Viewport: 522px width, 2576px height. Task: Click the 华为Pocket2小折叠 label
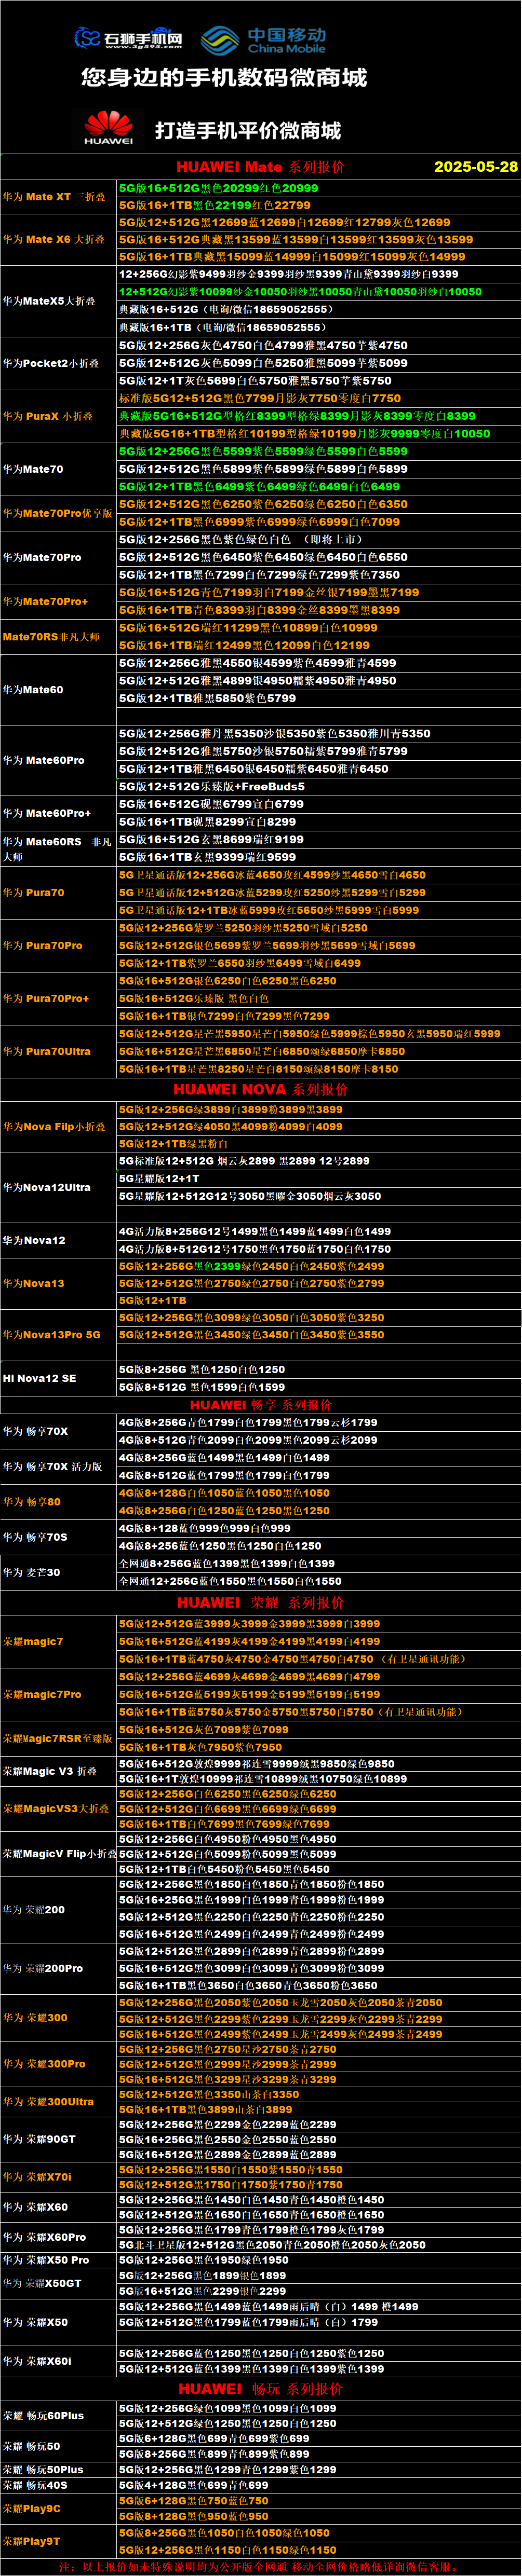tap(52, 363)
